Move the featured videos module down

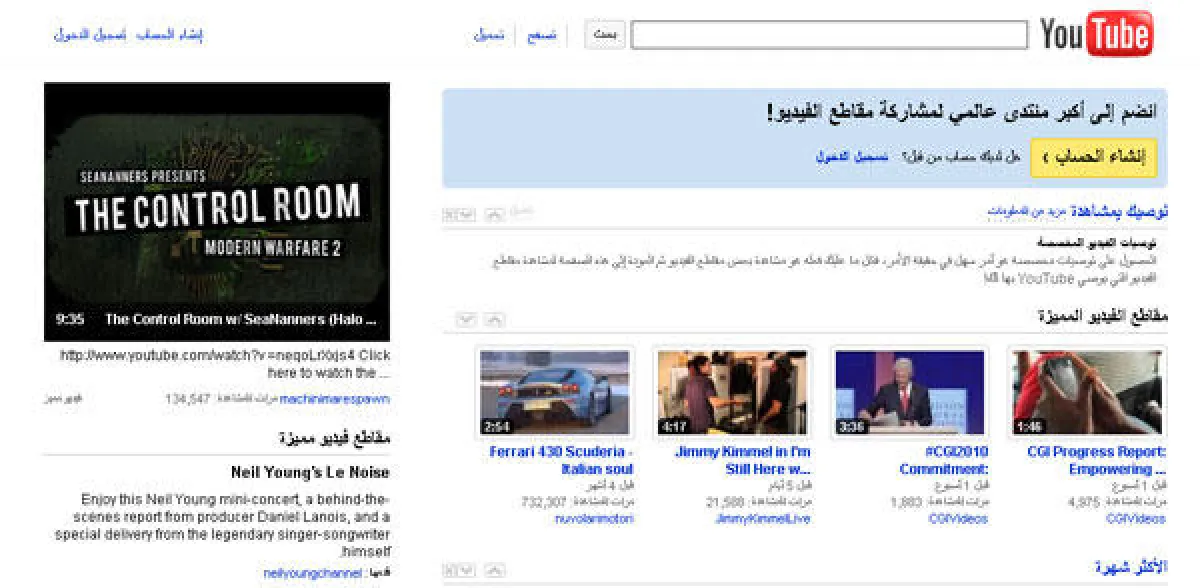click(x=465, y=319)
